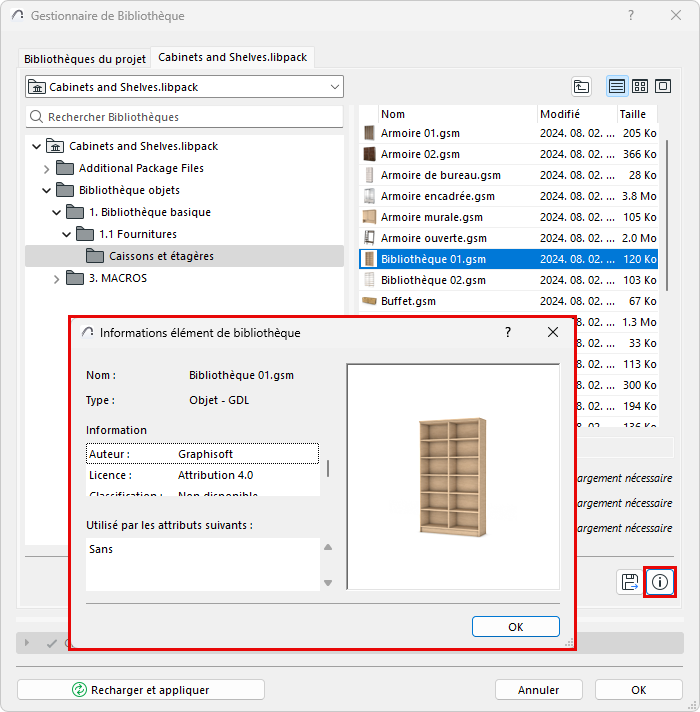Image resolution: width=700 pixels, height=712 pixels.
Task: Click down arrow of attributes list
Action: [328, 583]
